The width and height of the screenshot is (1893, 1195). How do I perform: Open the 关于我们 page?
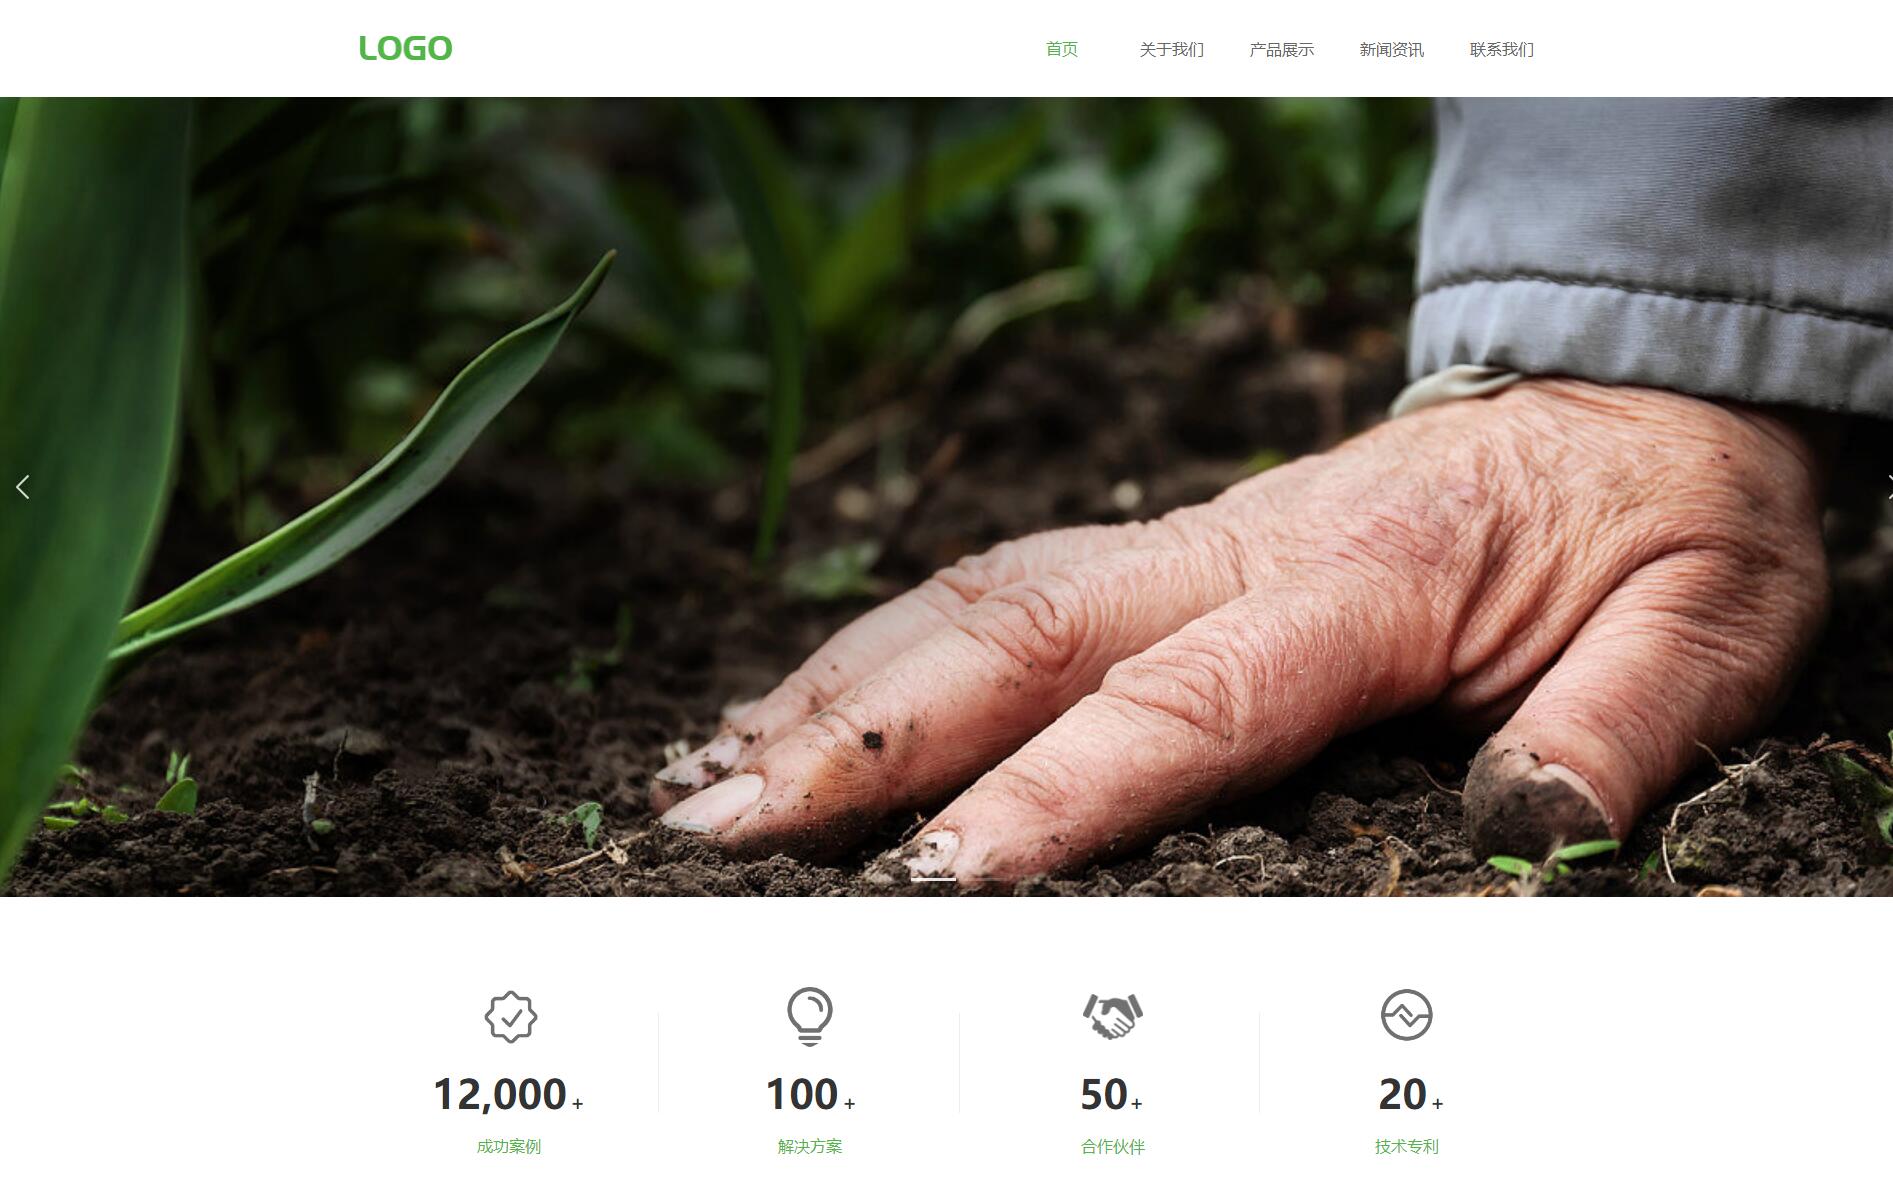coord(1171,49)
